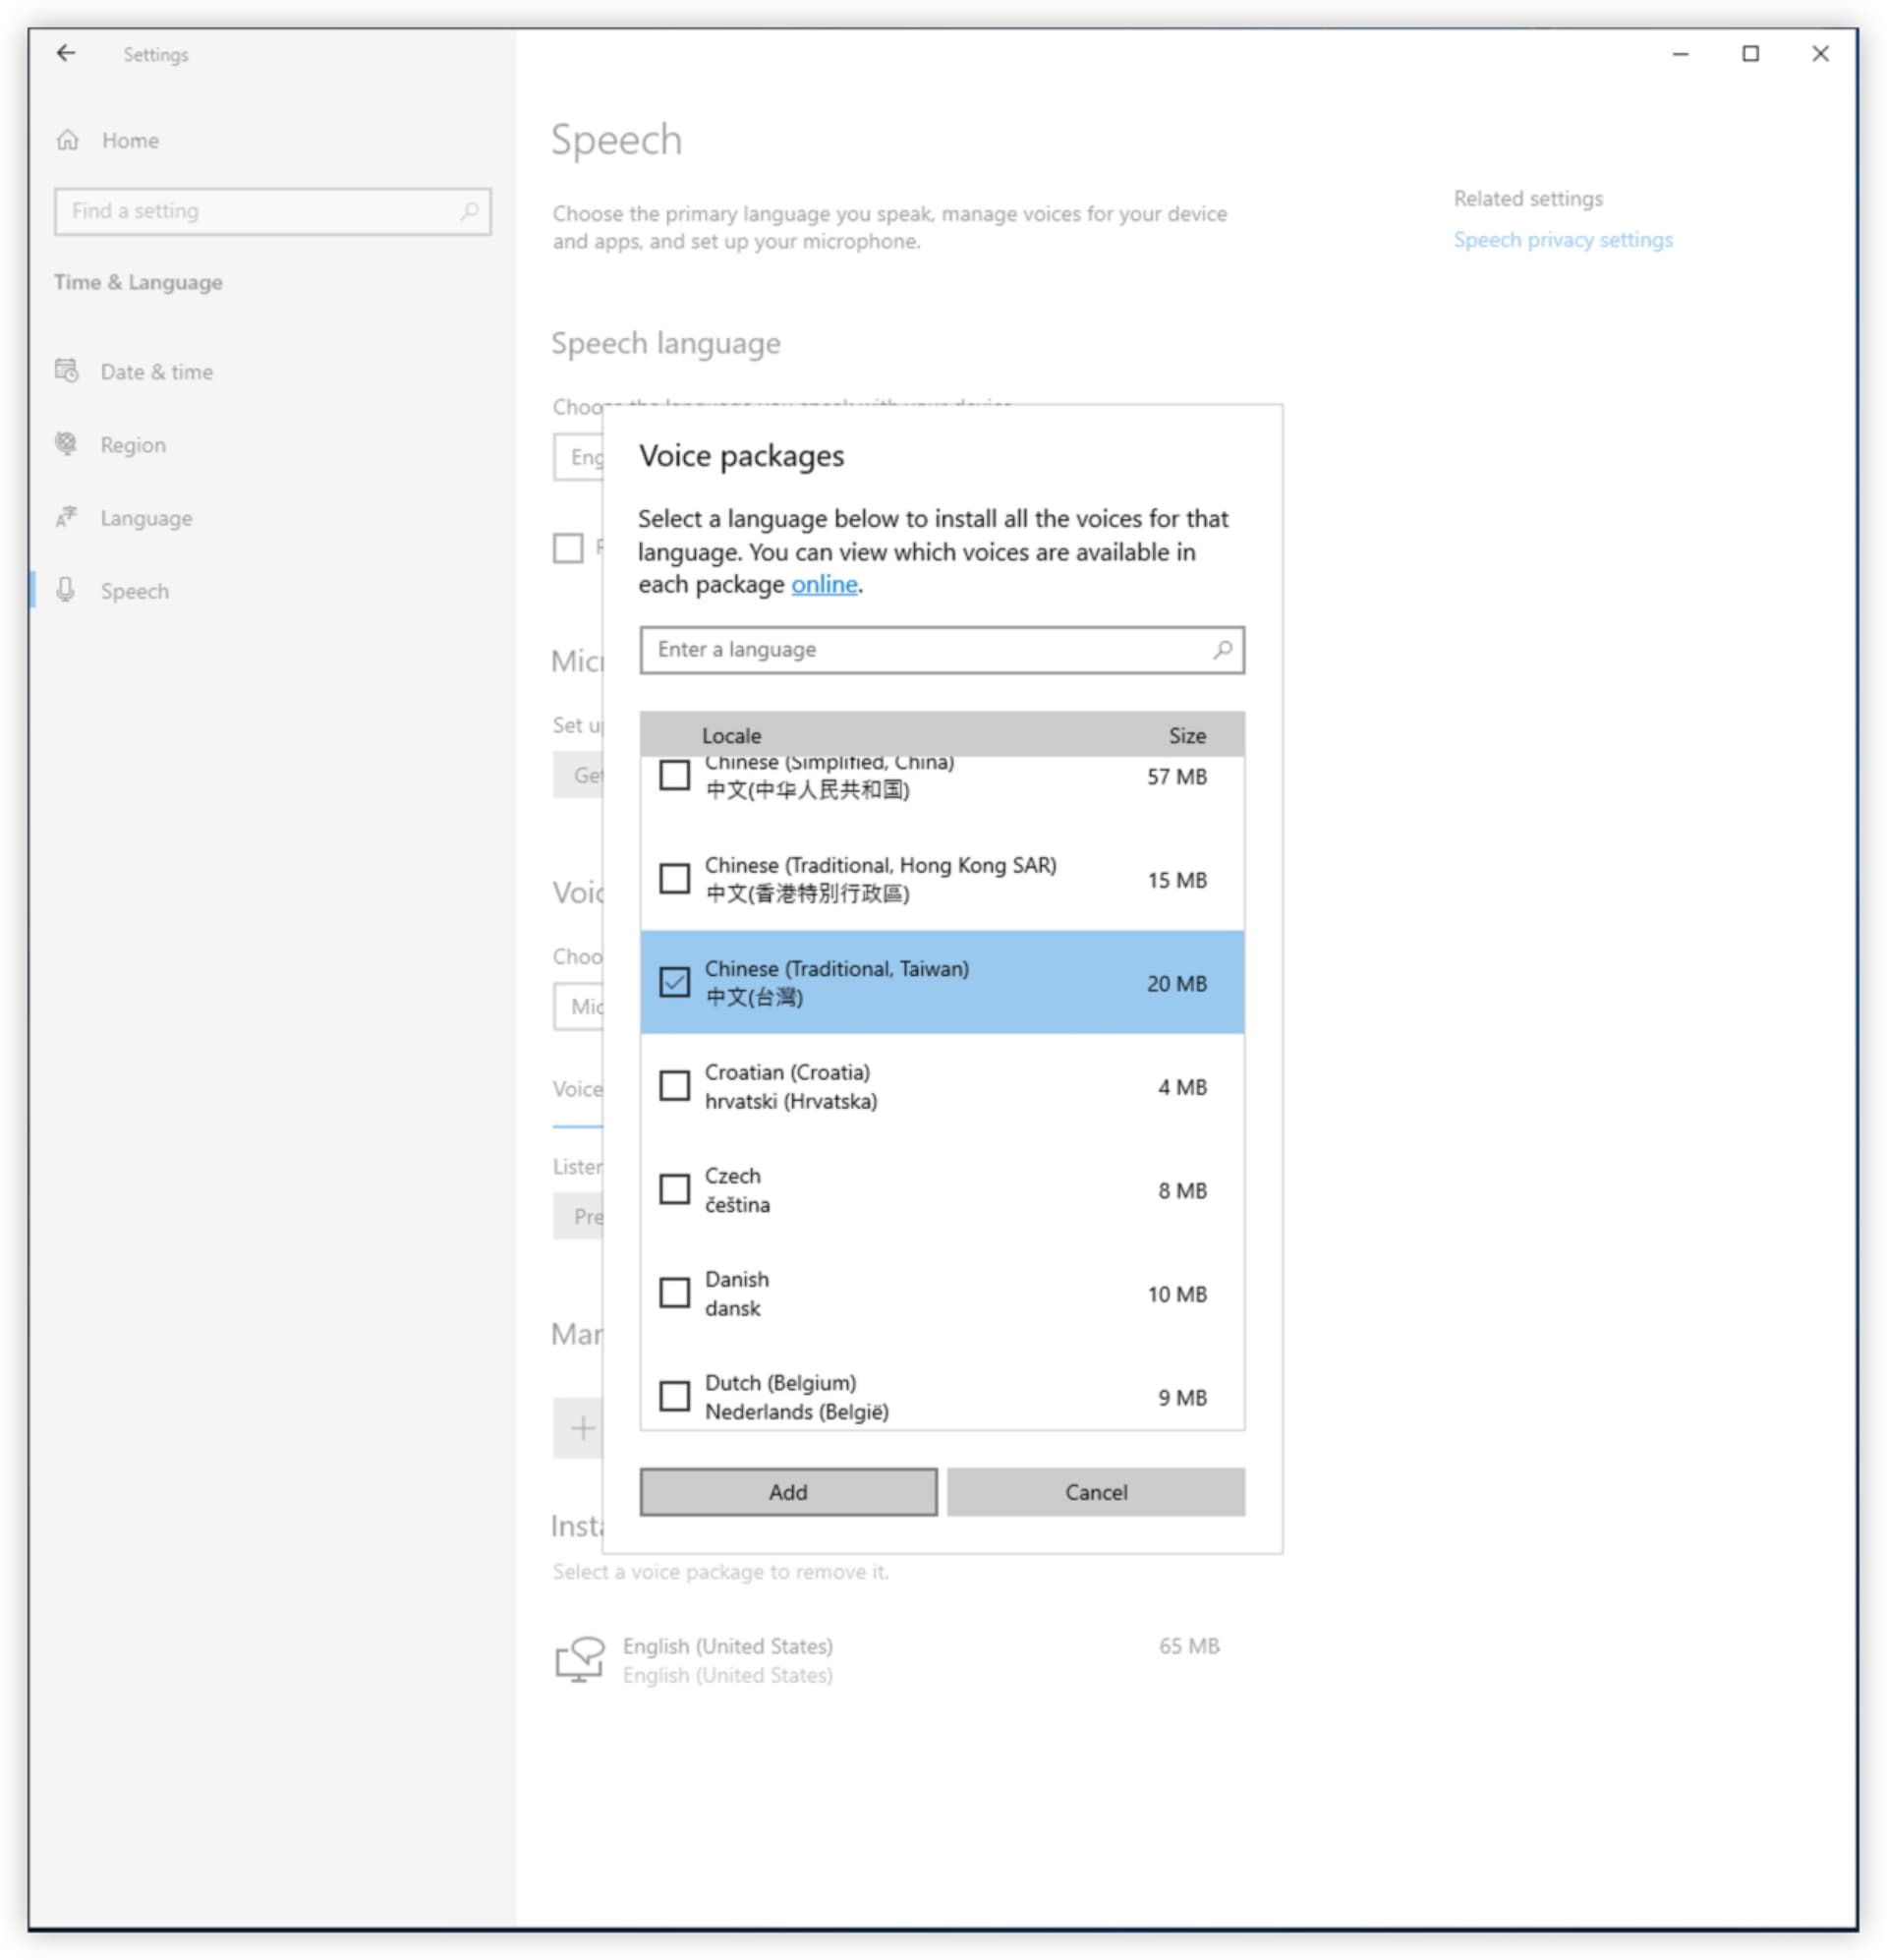Screen dimensions: 1887x1960
Task: Click the Region globe icon
Action: pos(67,444)
